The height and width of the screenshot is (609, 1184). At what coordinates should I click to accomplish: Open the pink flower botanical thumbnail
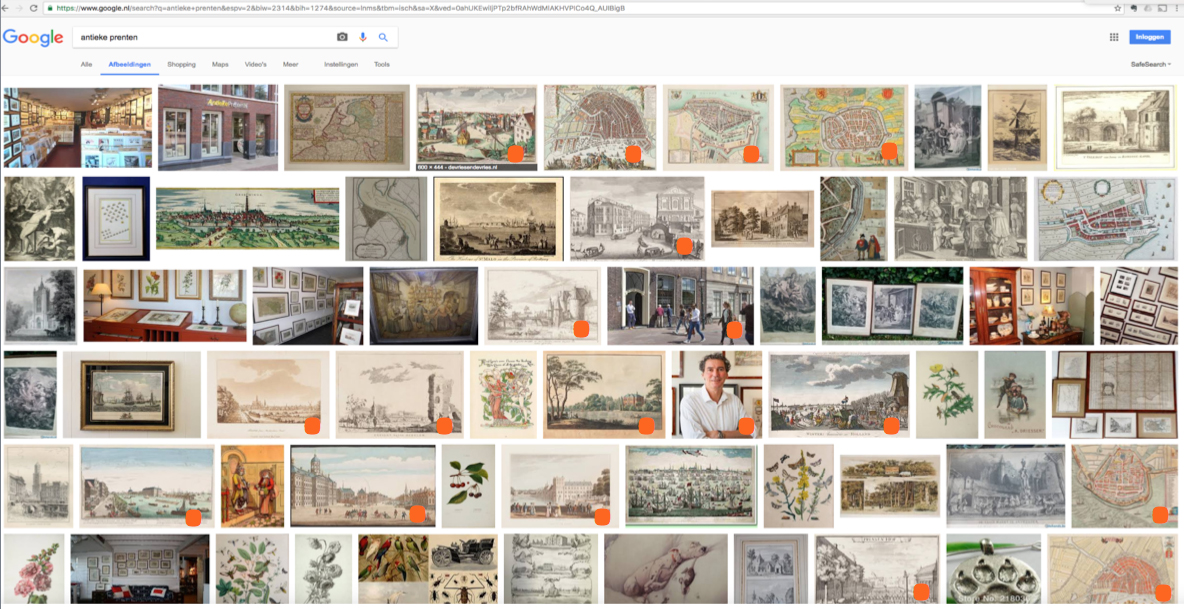point(34,571)
